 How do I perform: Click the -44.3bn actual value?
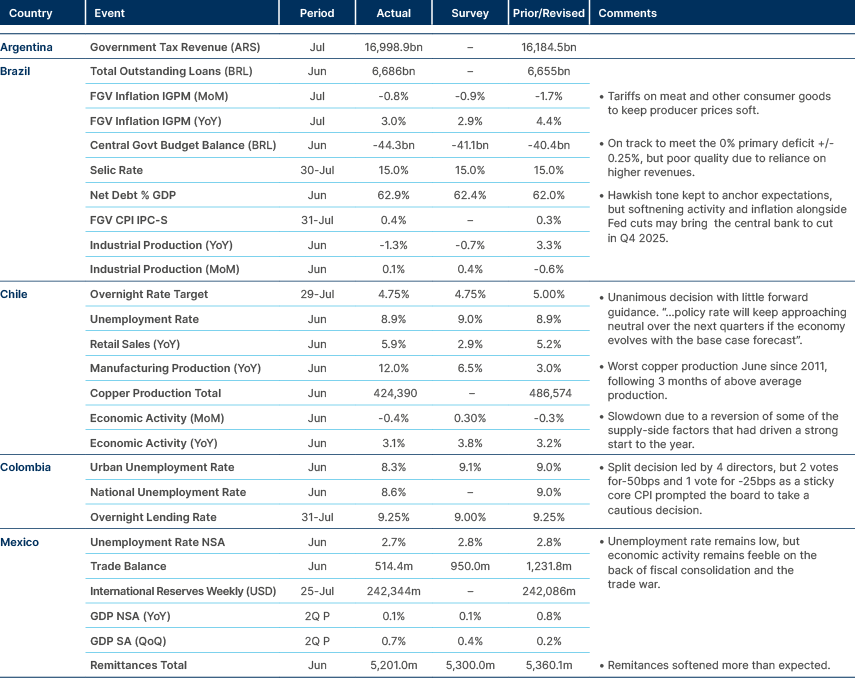(394, 145)
